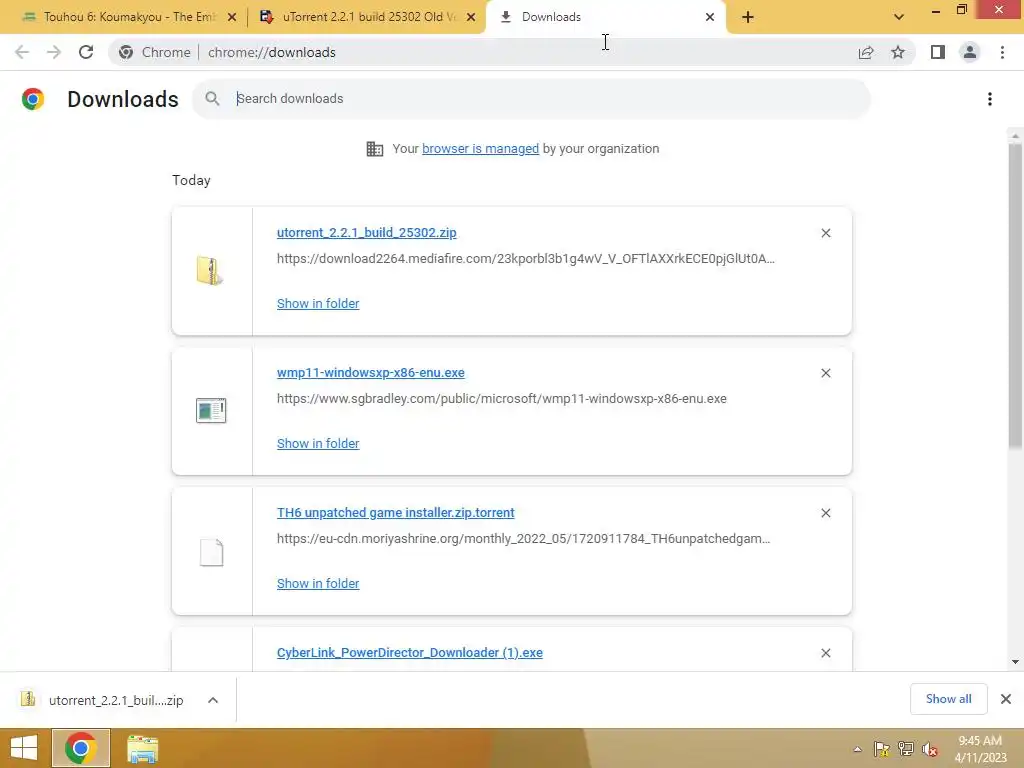
Task: Show utorrent zip in folder
Action: (317, 304)
